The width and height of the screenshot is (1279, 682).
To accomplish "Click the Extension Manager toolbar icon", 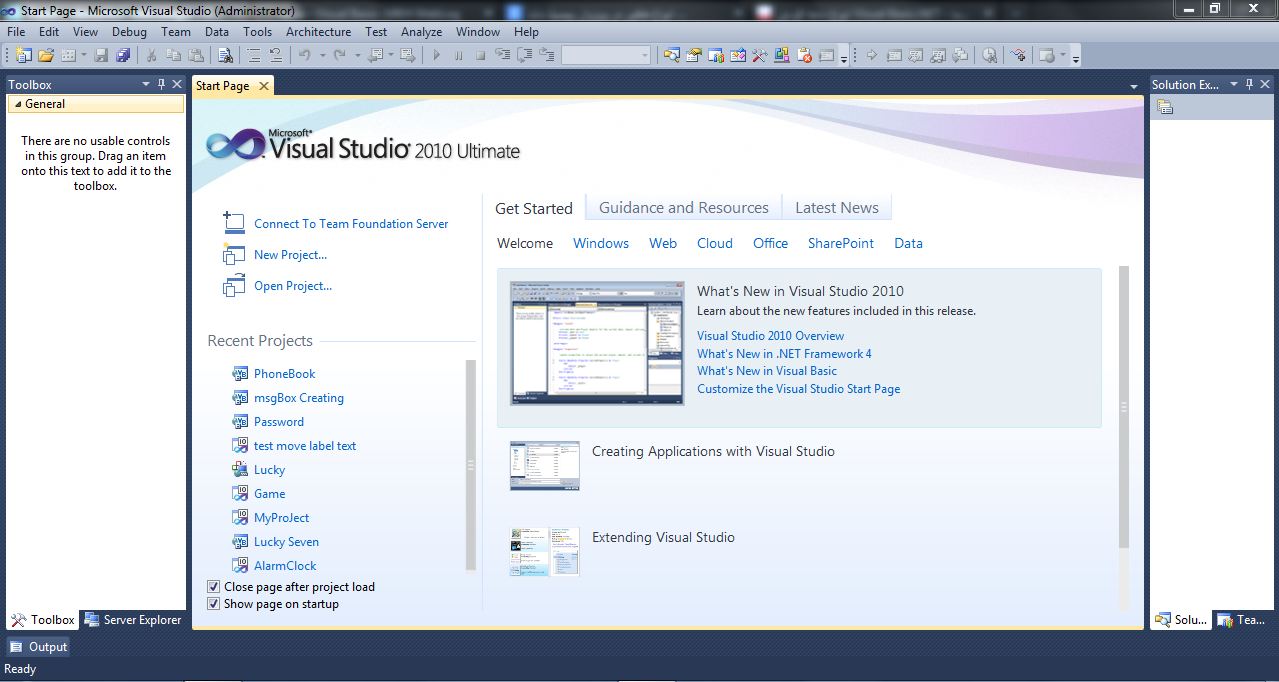I will 781,55.
